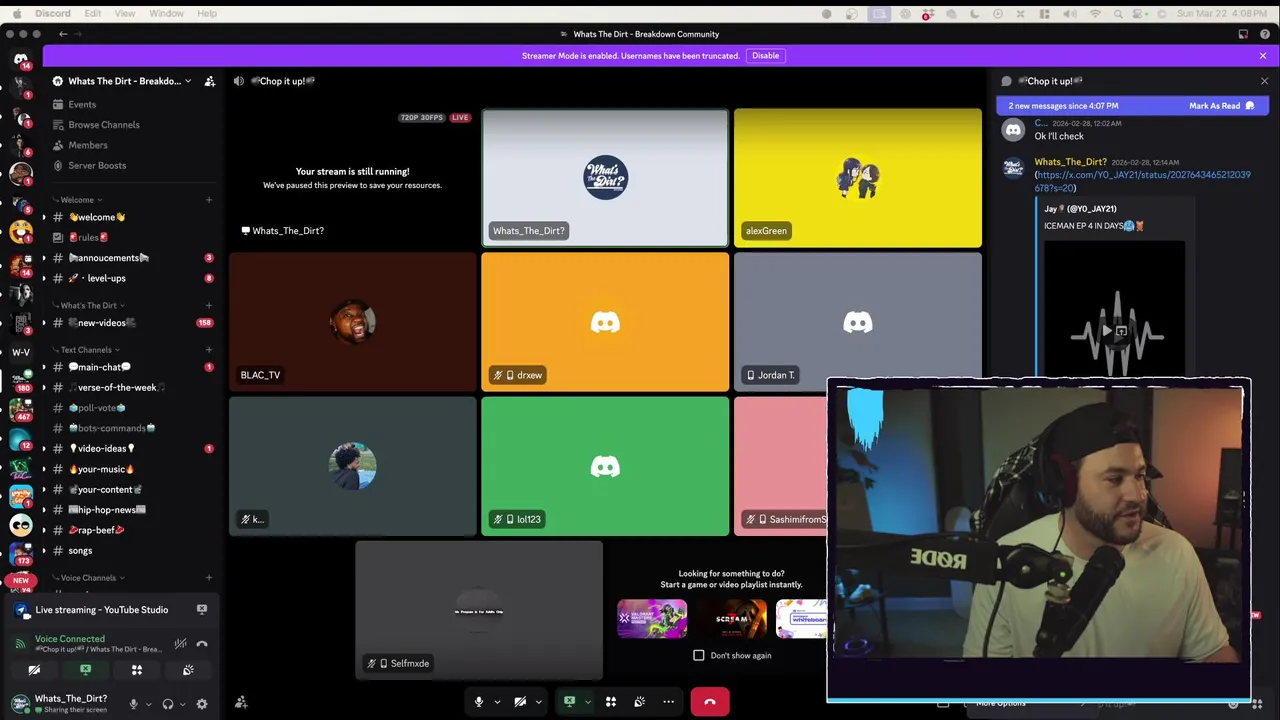This screenshot has width=1280, height=720.
Task: Open activities button in voice panel
Action: tap(137, 670)
